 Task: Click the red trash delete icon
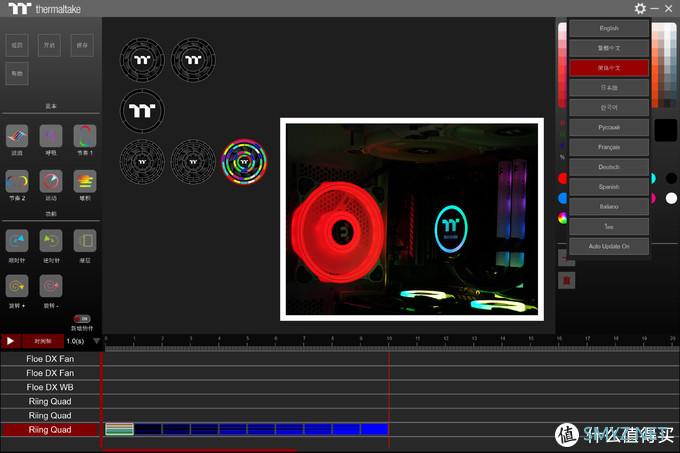[566, 280]
